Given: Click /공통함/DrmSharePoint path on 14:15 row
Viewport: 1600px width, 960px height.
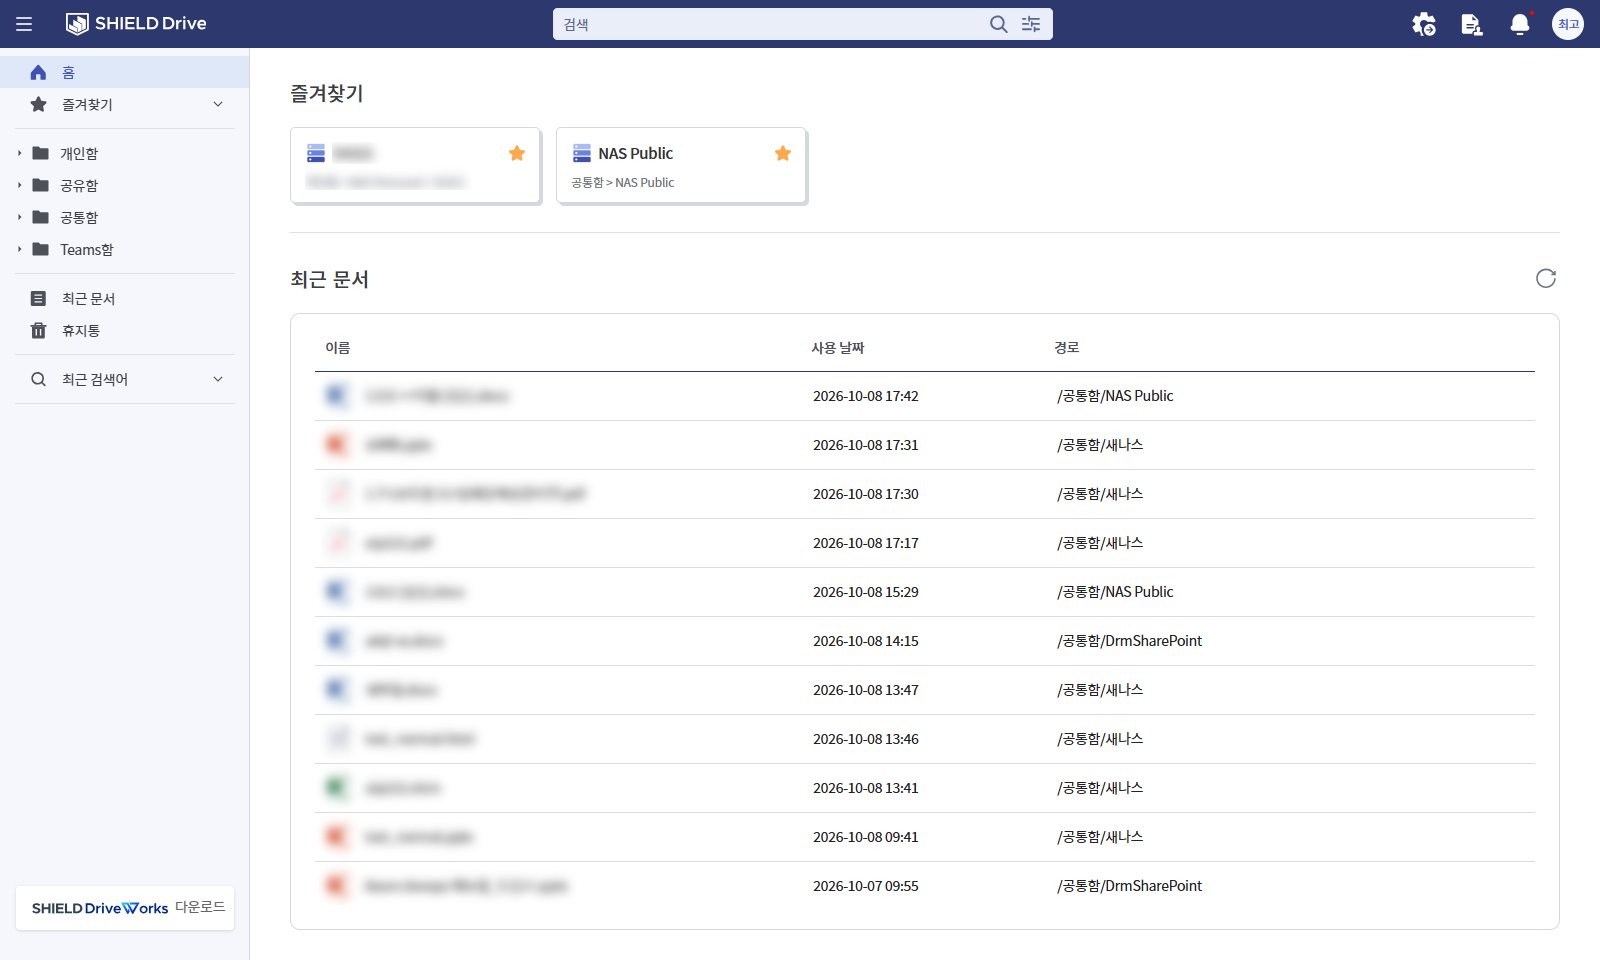Looking at the screenshot, I should [1130, 641].
